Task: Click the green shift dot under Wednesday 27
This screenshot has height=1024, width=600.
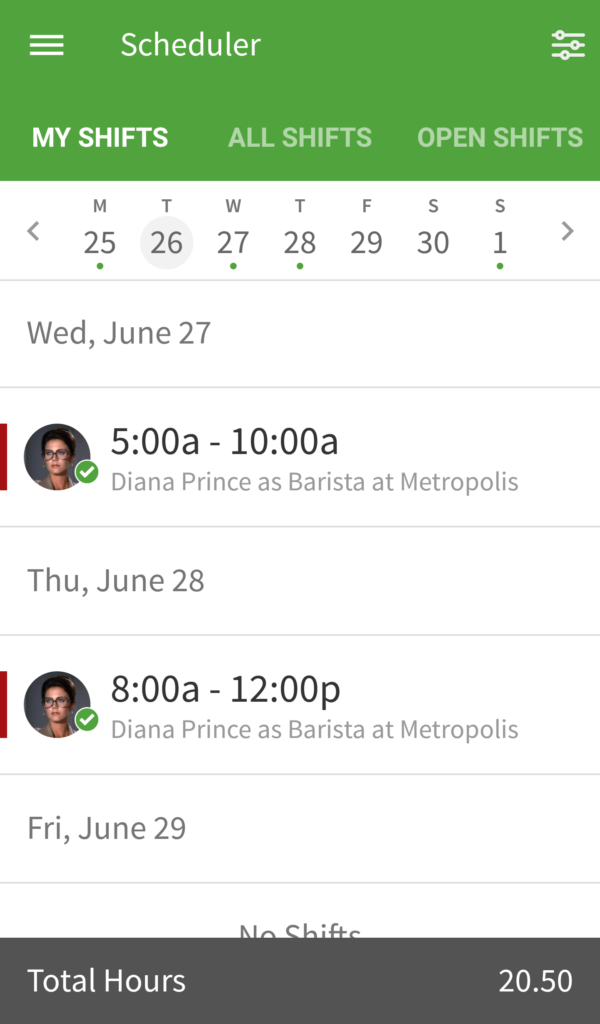Action: 233,267
